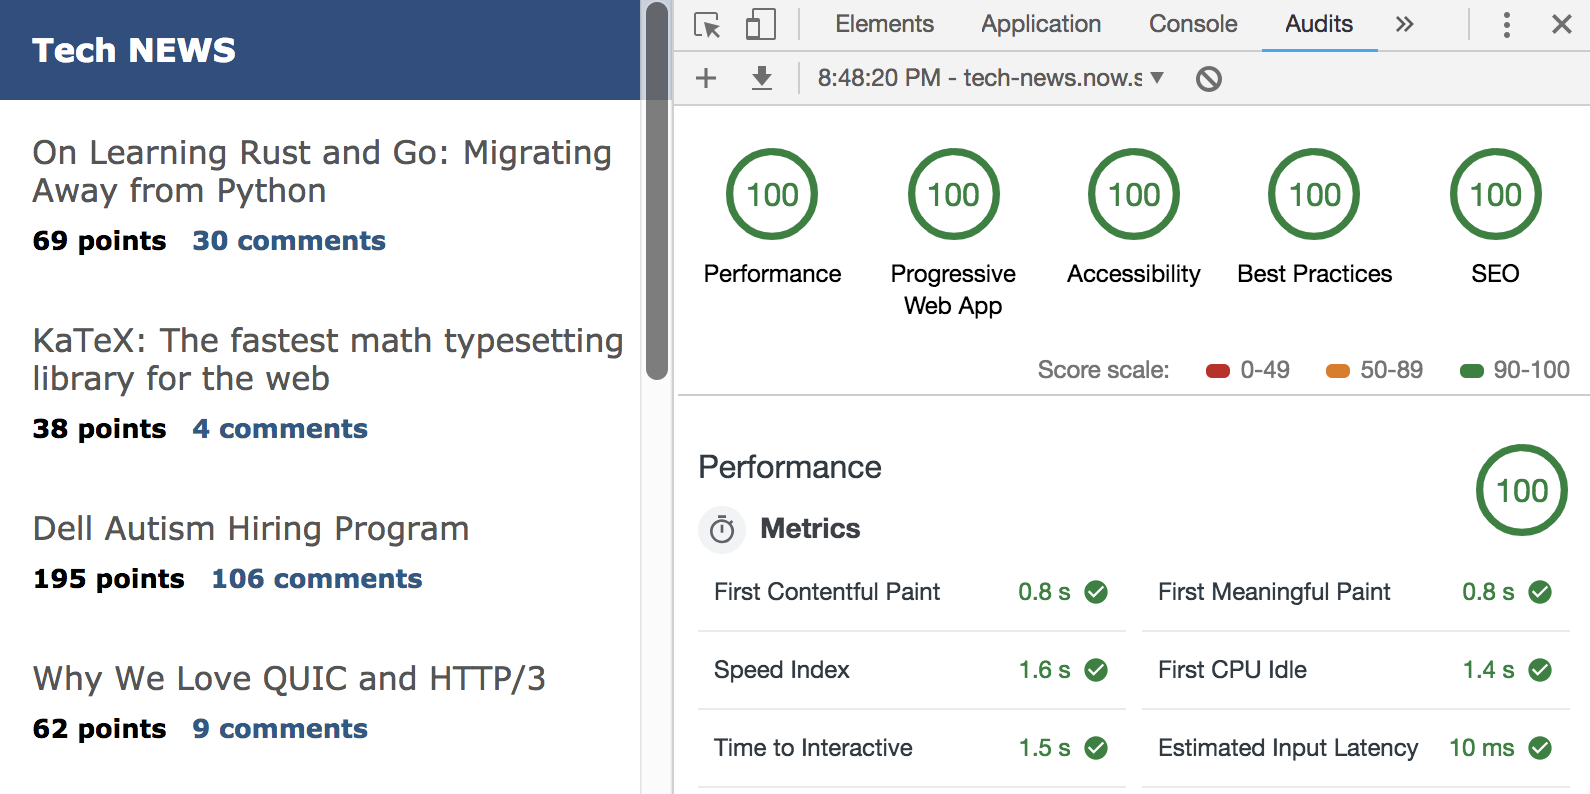Screen dimensions: 1590x794
Task: Click the plus icon for new audit
Action: point(706,78)
